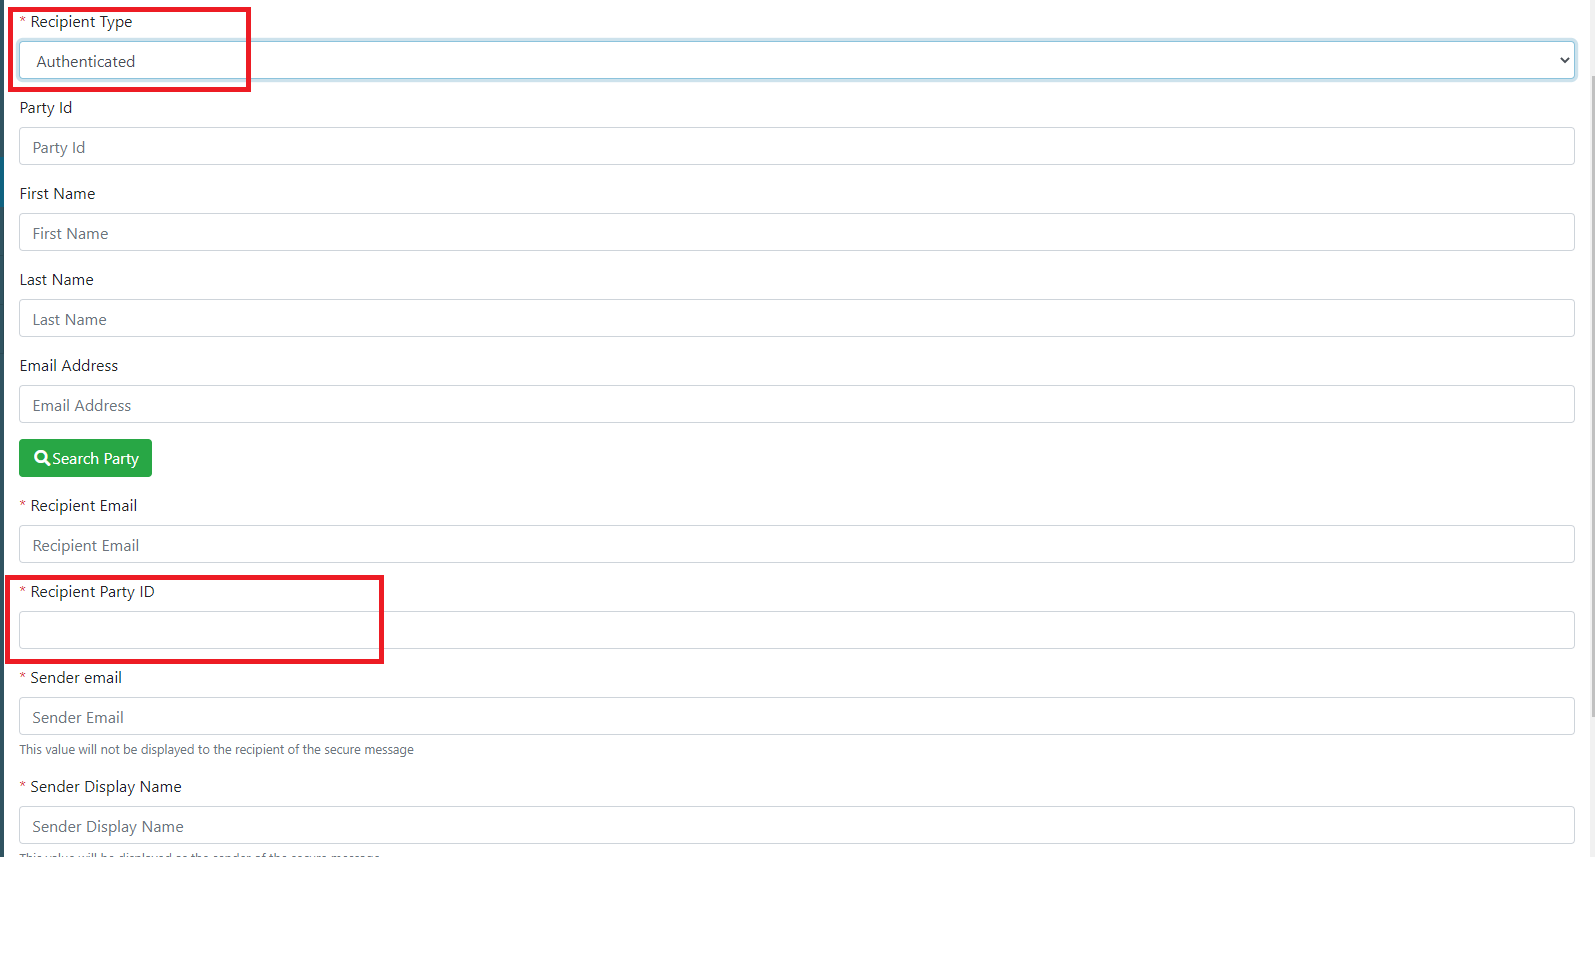This screenshot has width=1595, height=975.
Task: Focus the First Name input
Action: [x=796, y=232]
